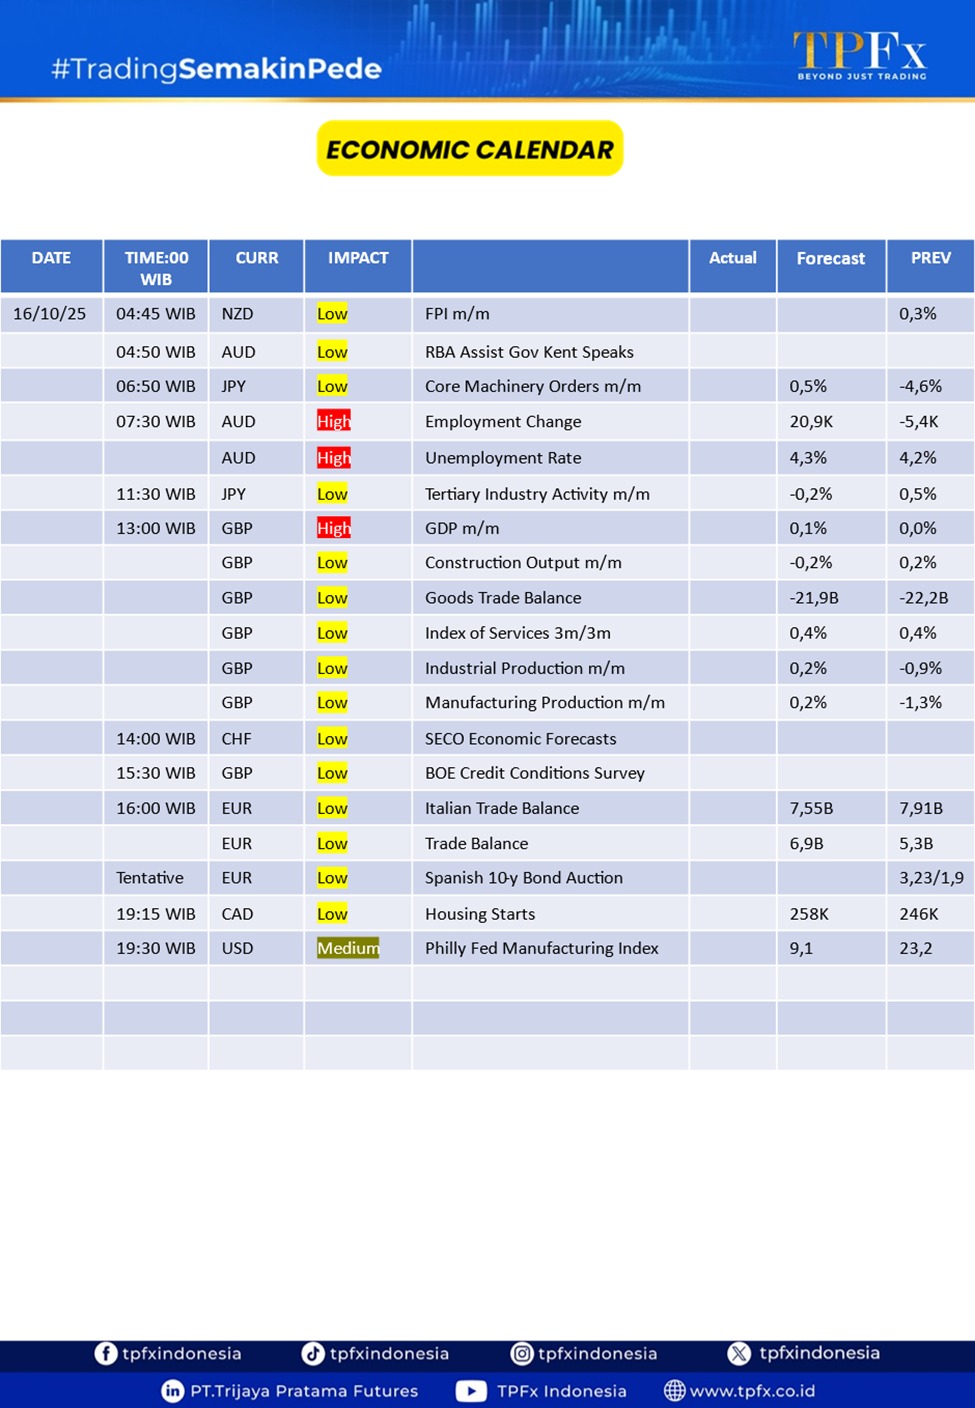Screen dimensions: 975x1408
Task: Click the TikTok icon in footer
Action: pos(313,1353)
